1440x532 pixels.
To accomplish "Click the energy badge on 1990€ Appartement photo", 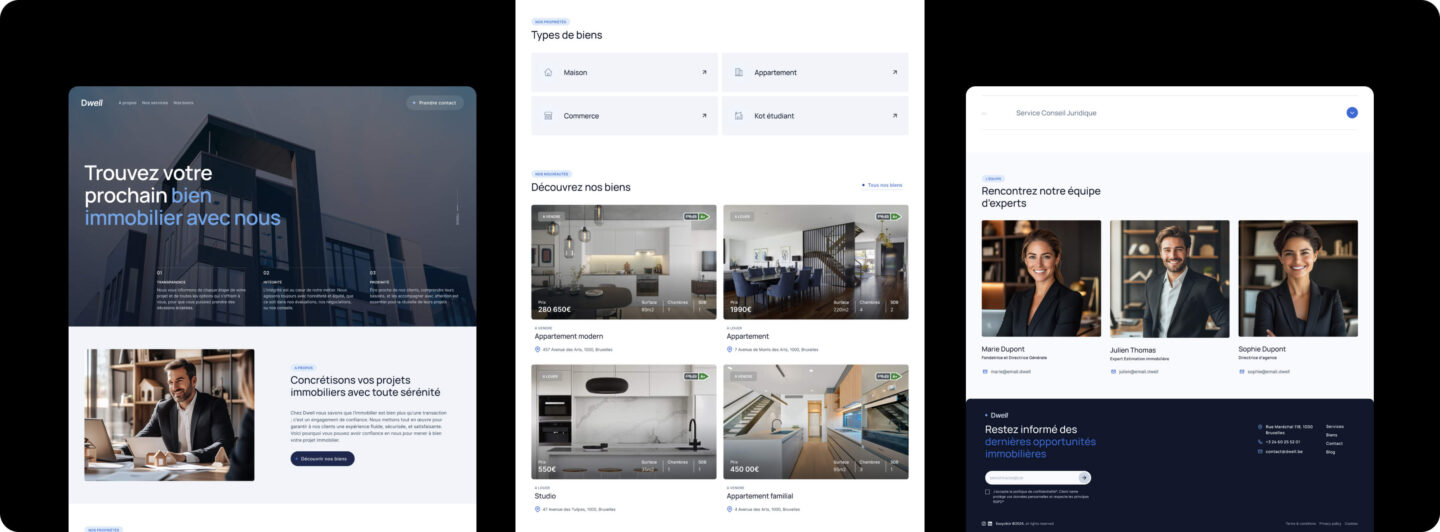I will 889,216.
